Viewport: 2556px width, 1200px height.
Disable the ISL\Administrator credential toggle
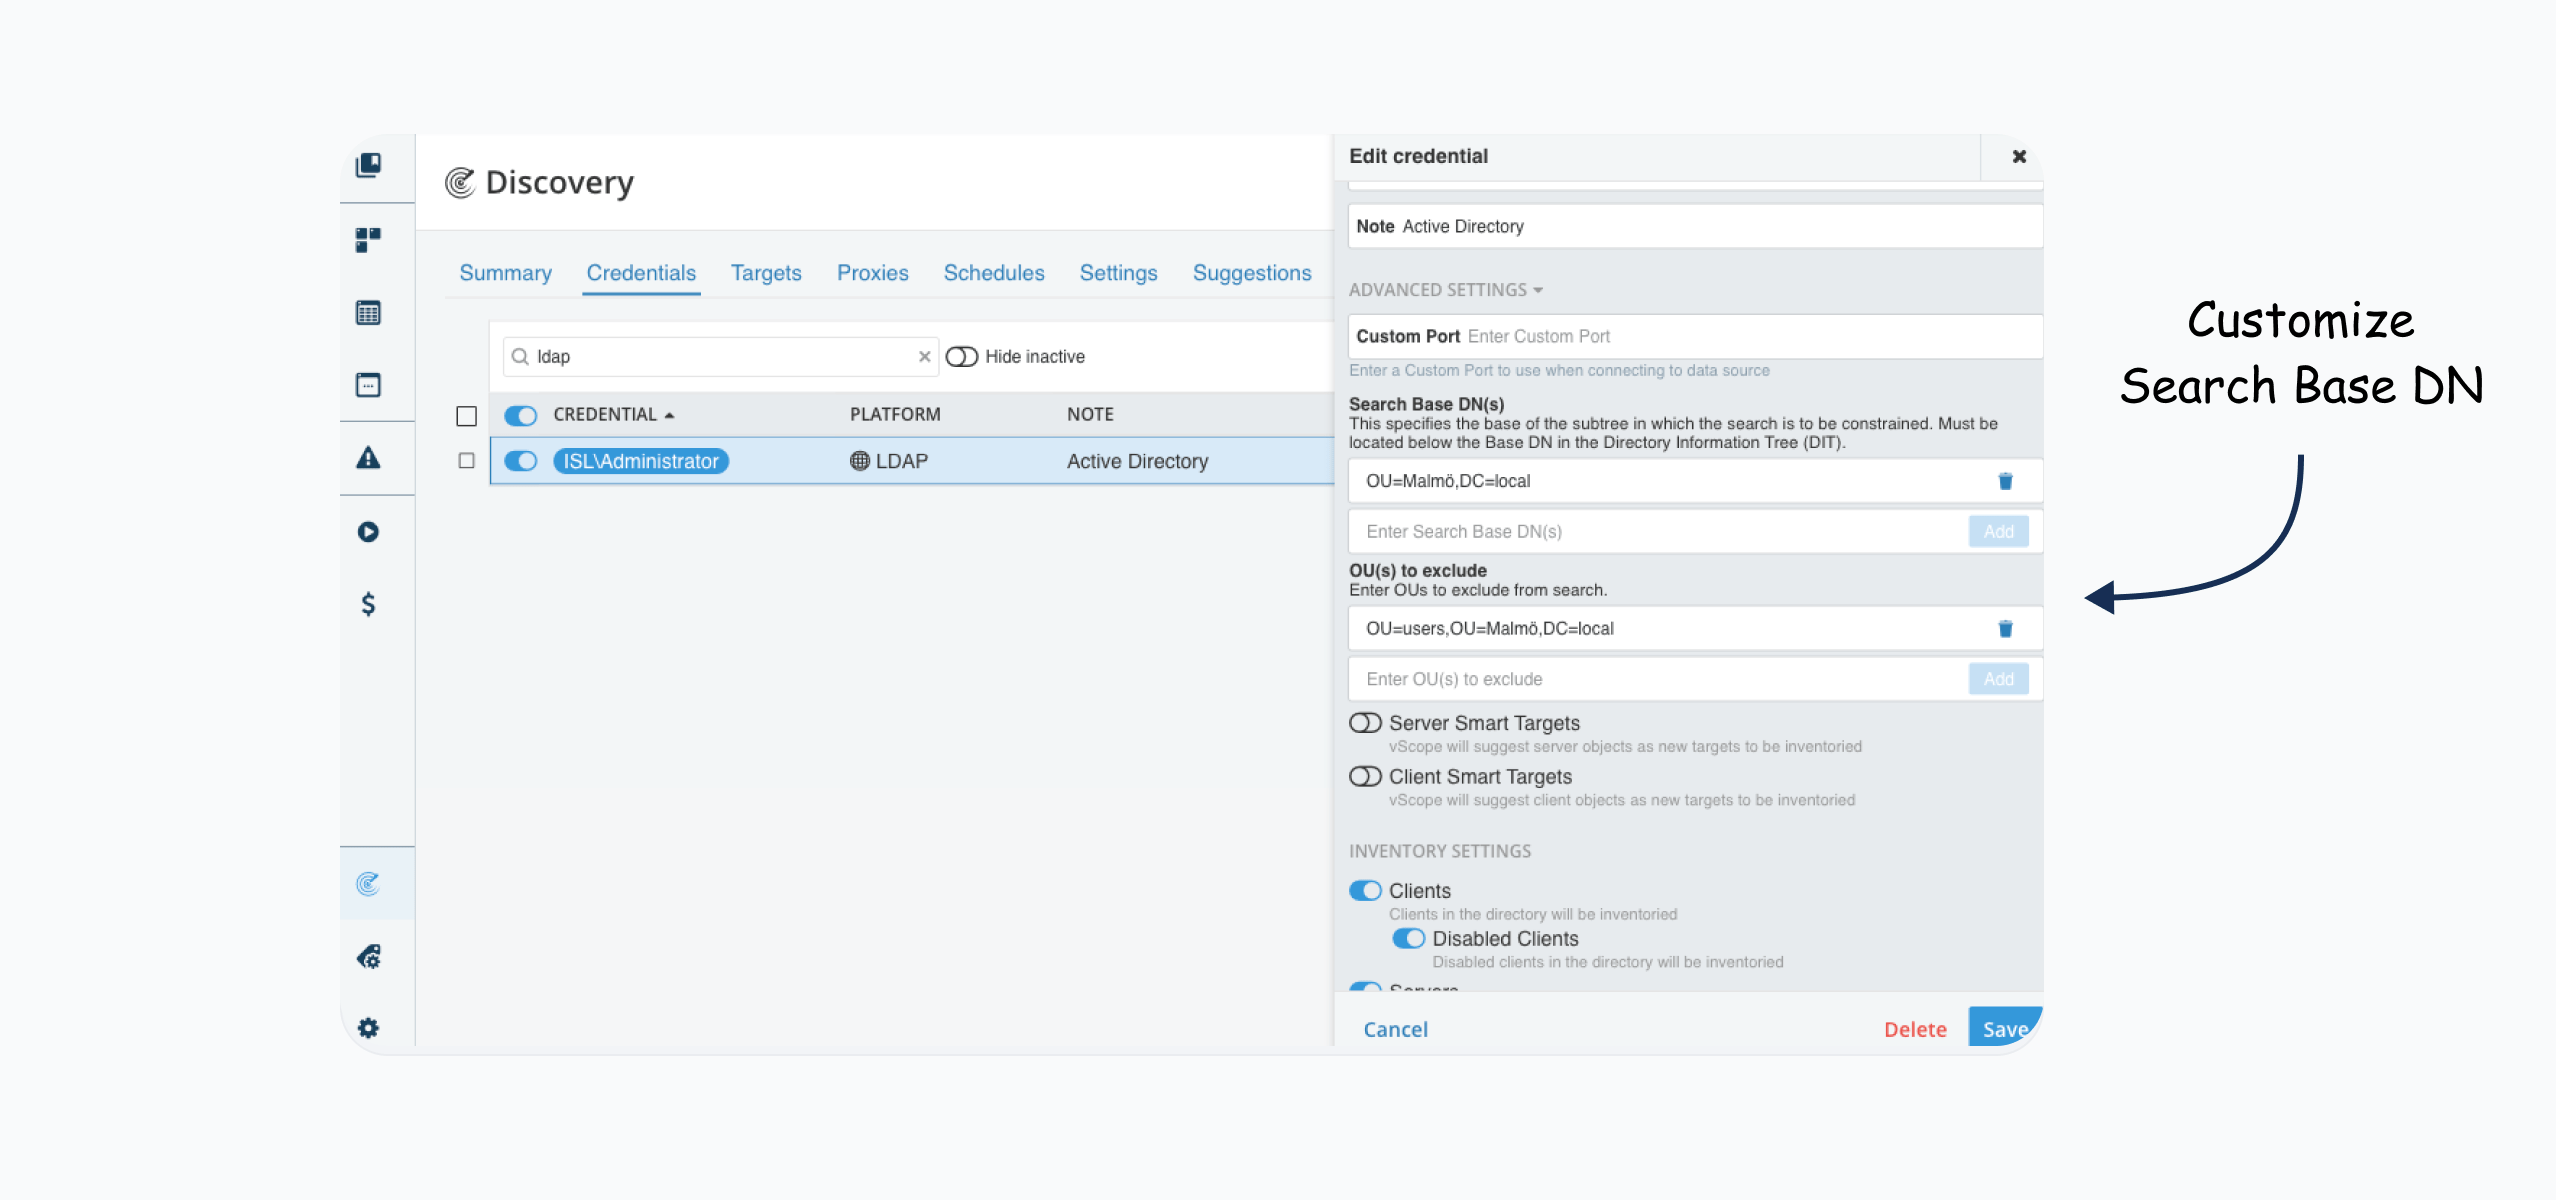point(521,461)
